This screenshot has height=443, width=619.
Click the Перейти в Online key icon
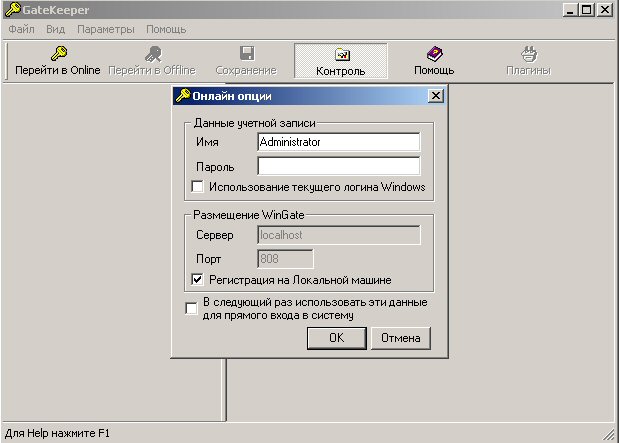coord(59,53)
